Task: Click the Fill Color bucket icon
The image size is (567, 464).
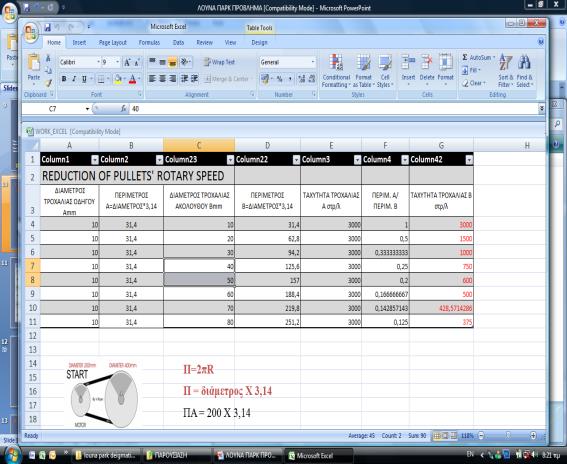Action: coord(118,79)
